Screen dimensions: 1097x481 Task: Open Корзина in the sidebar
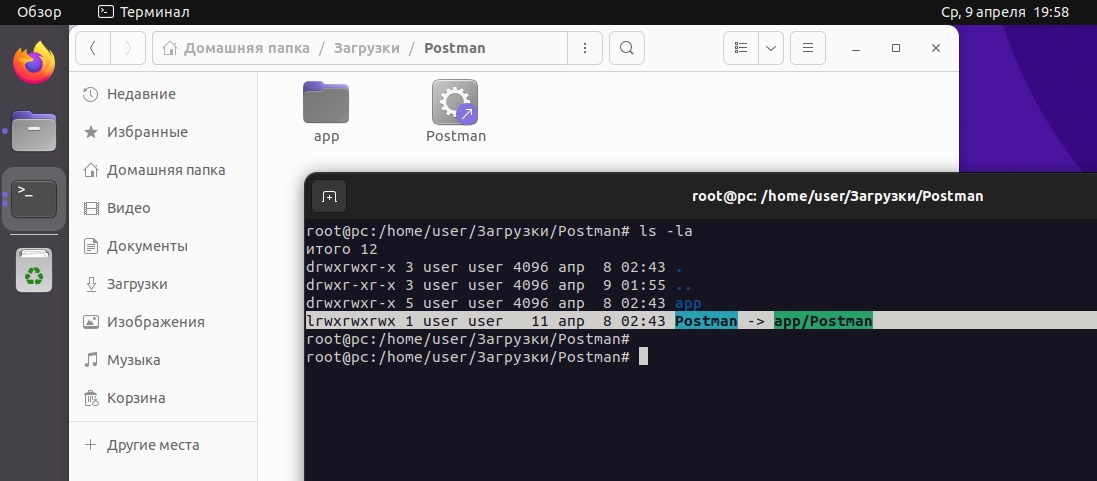pos(163,398)
